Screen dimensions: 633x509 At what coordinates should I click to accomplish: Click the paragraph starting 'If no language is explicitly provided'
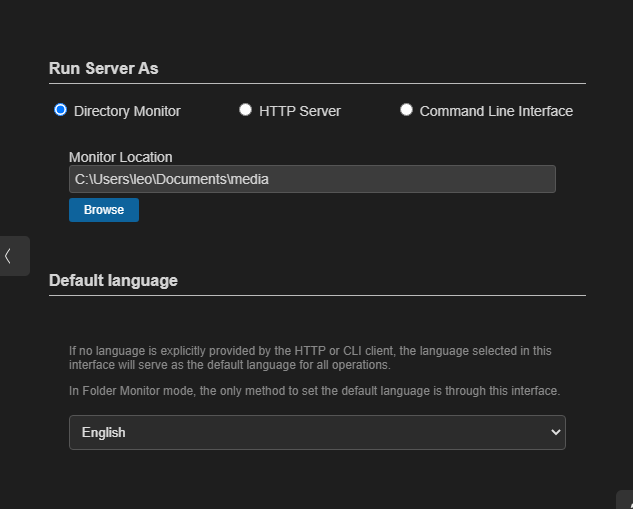[310, 358]
